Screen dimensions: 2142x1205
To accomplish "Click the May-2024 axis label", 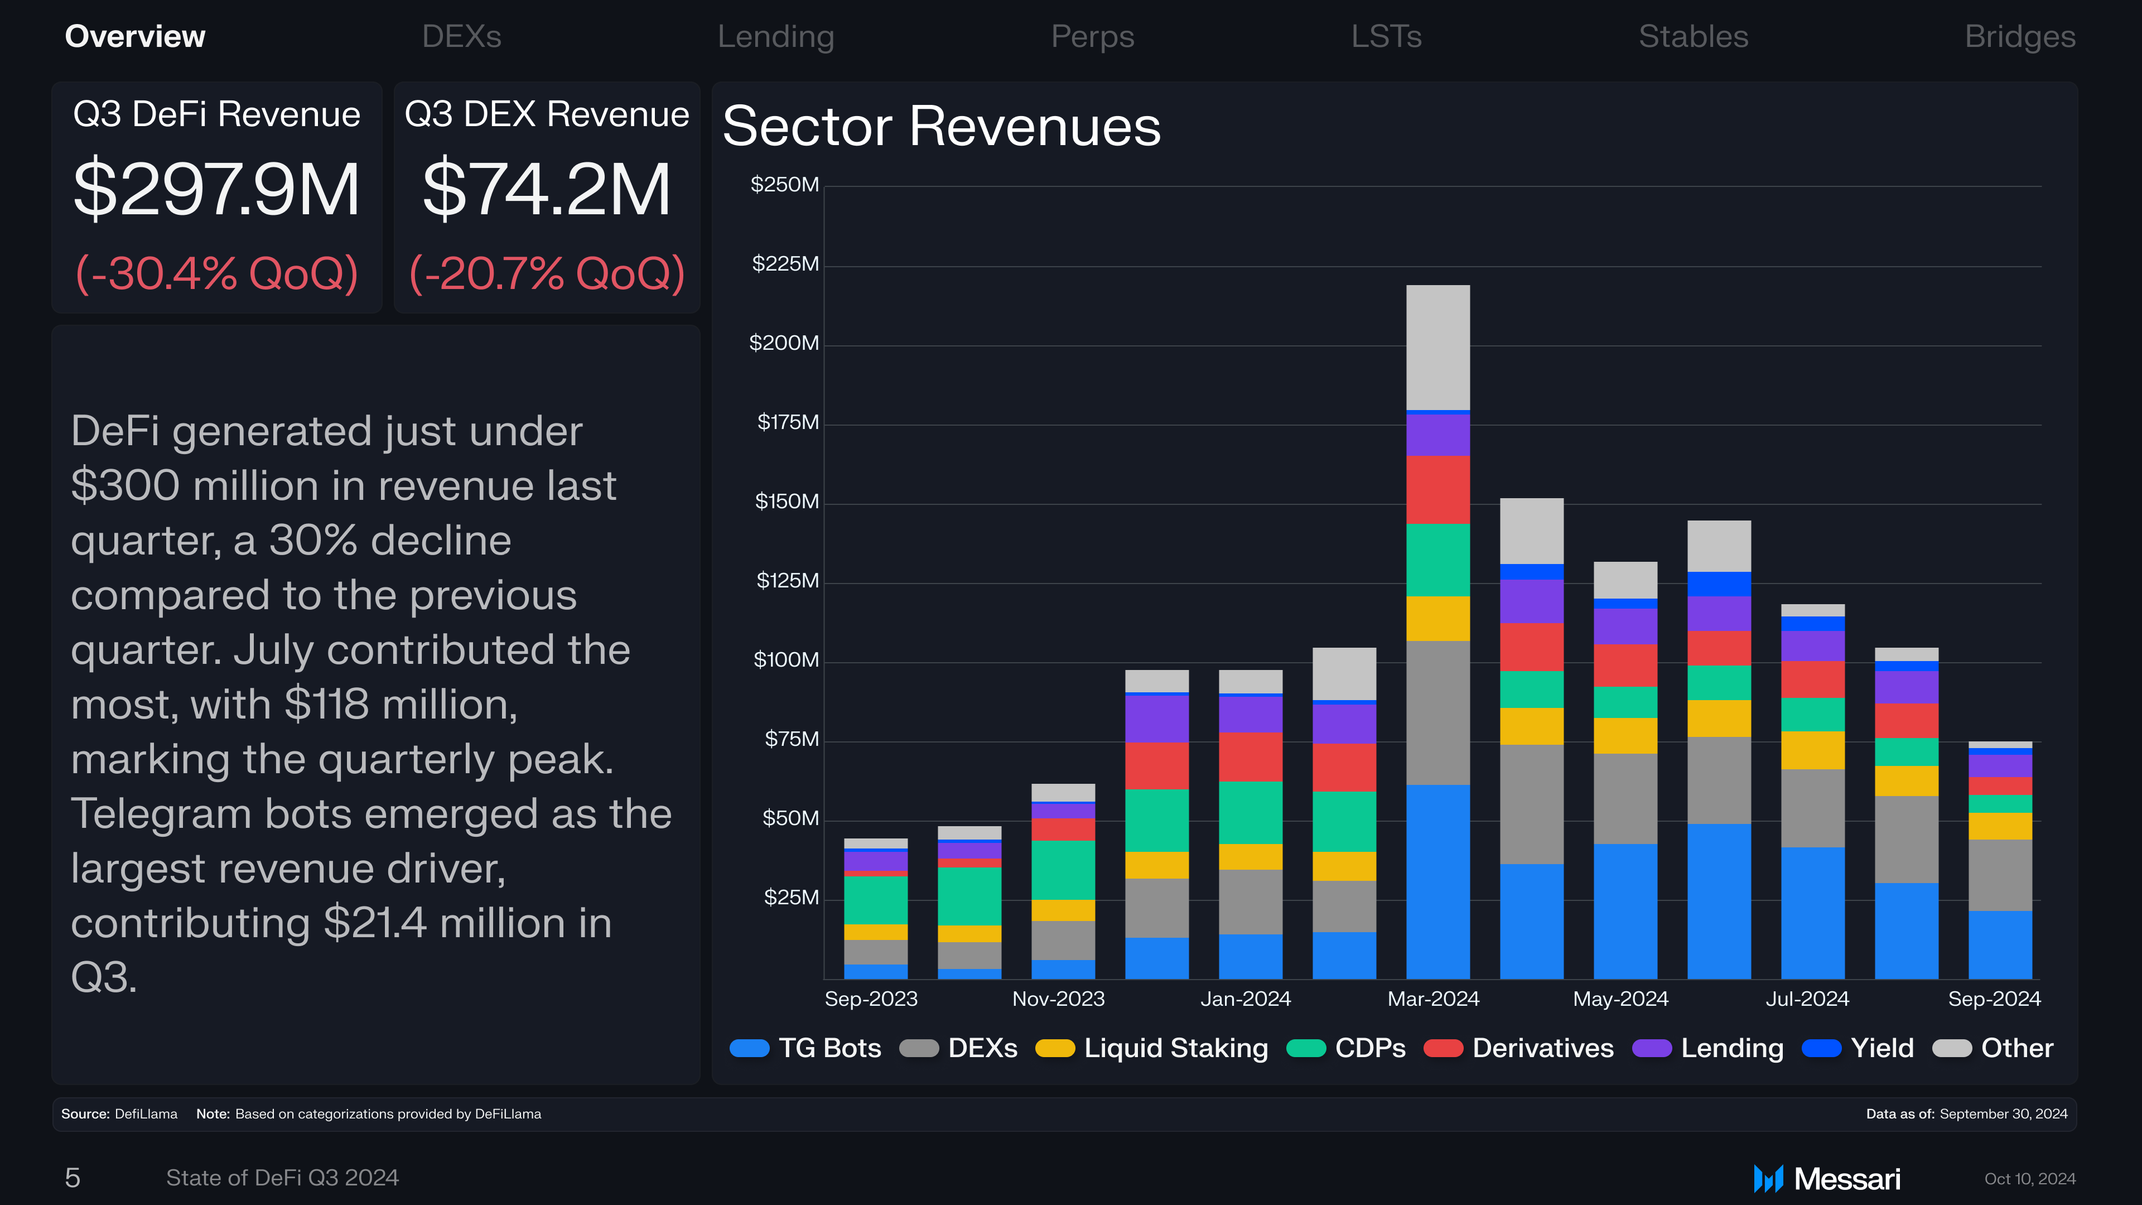I will tap(1621, 999).
